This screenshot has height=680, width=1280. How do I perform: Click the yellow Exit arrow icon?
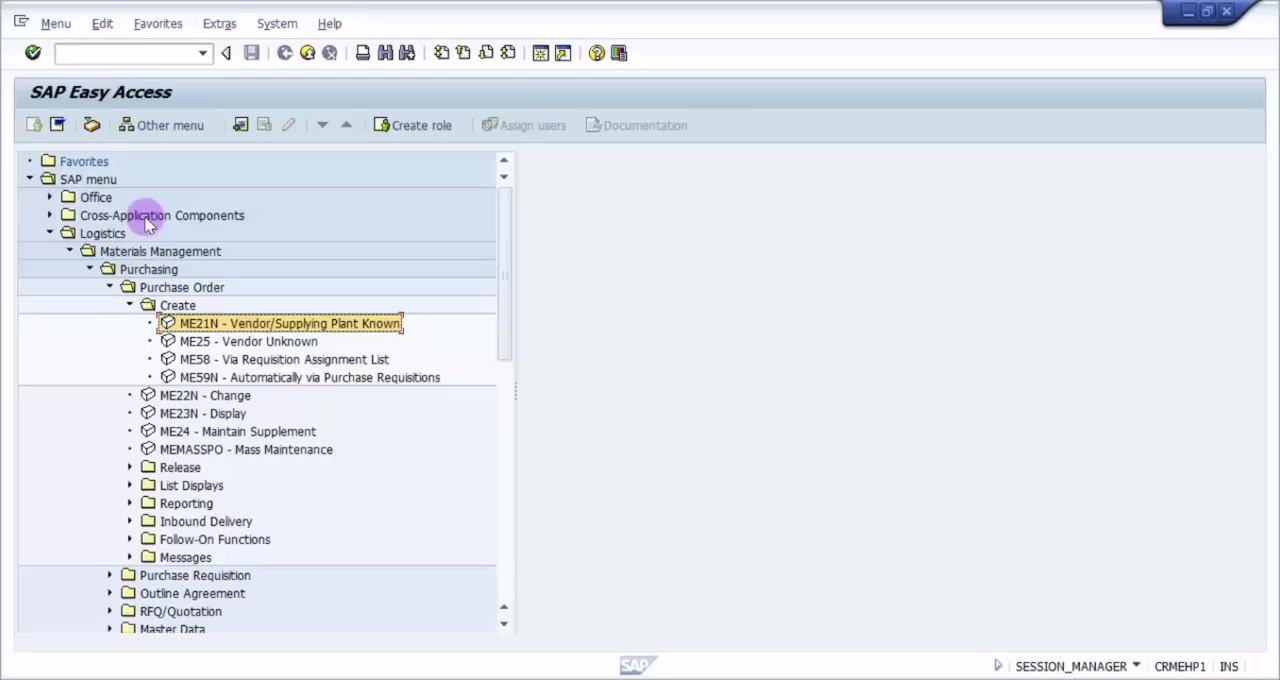(307, 53)
